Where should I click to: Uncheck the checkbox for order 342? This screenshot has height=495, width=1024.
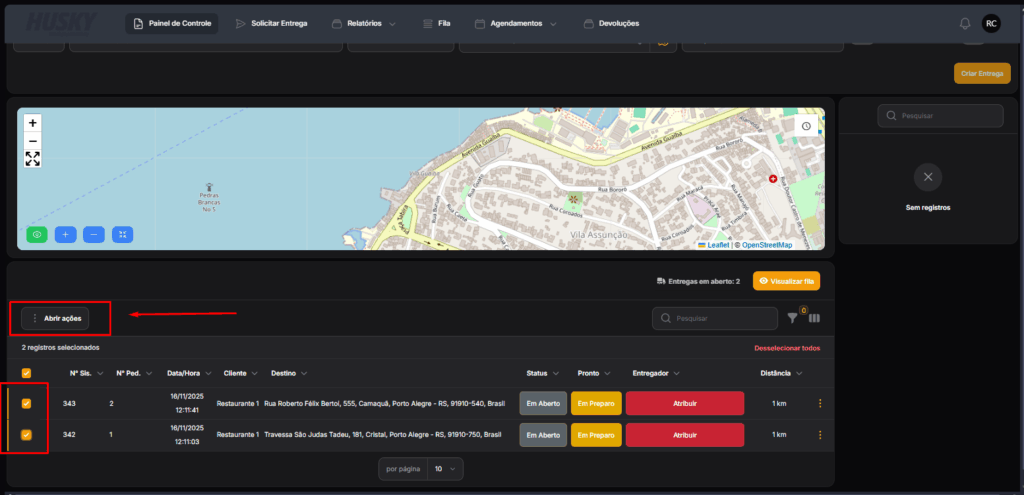(x=27, y=435)
